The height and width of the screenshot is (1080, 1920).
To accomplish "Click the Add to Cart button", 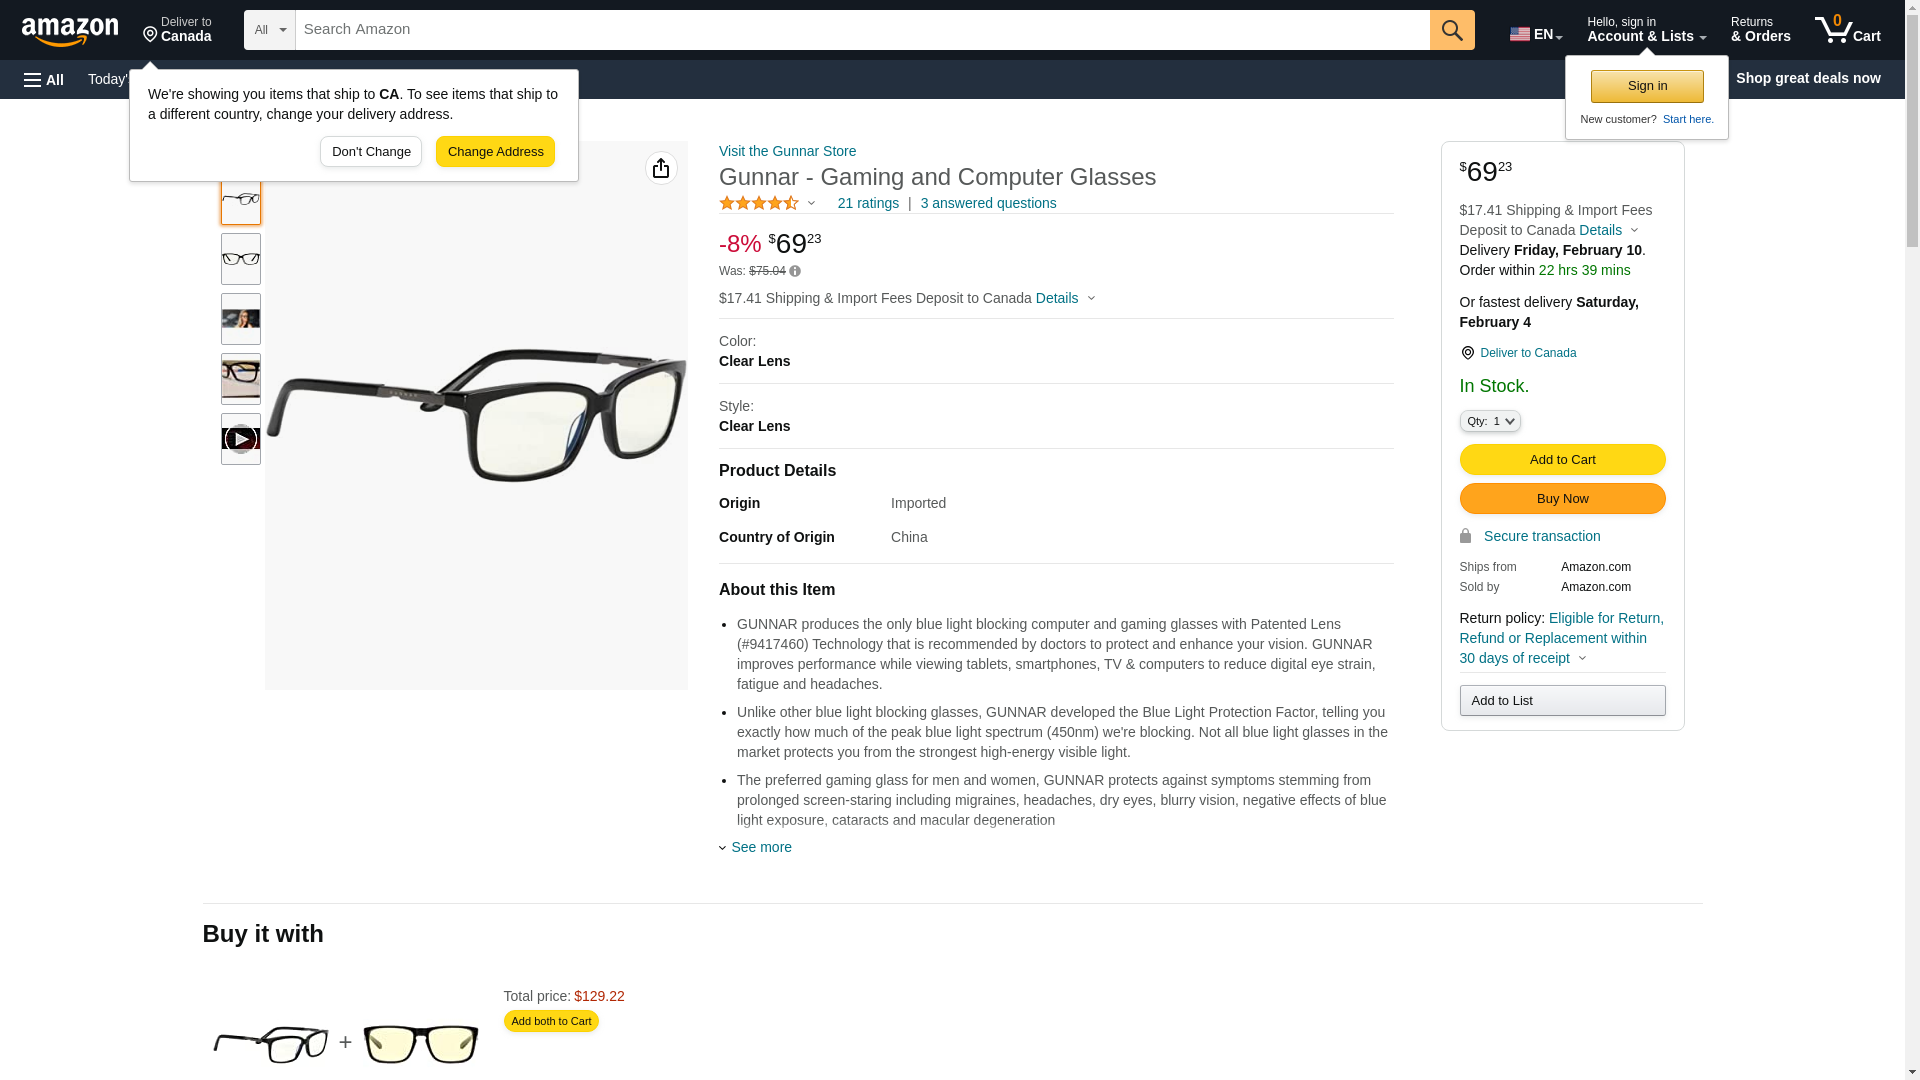I will (1562, 460).
